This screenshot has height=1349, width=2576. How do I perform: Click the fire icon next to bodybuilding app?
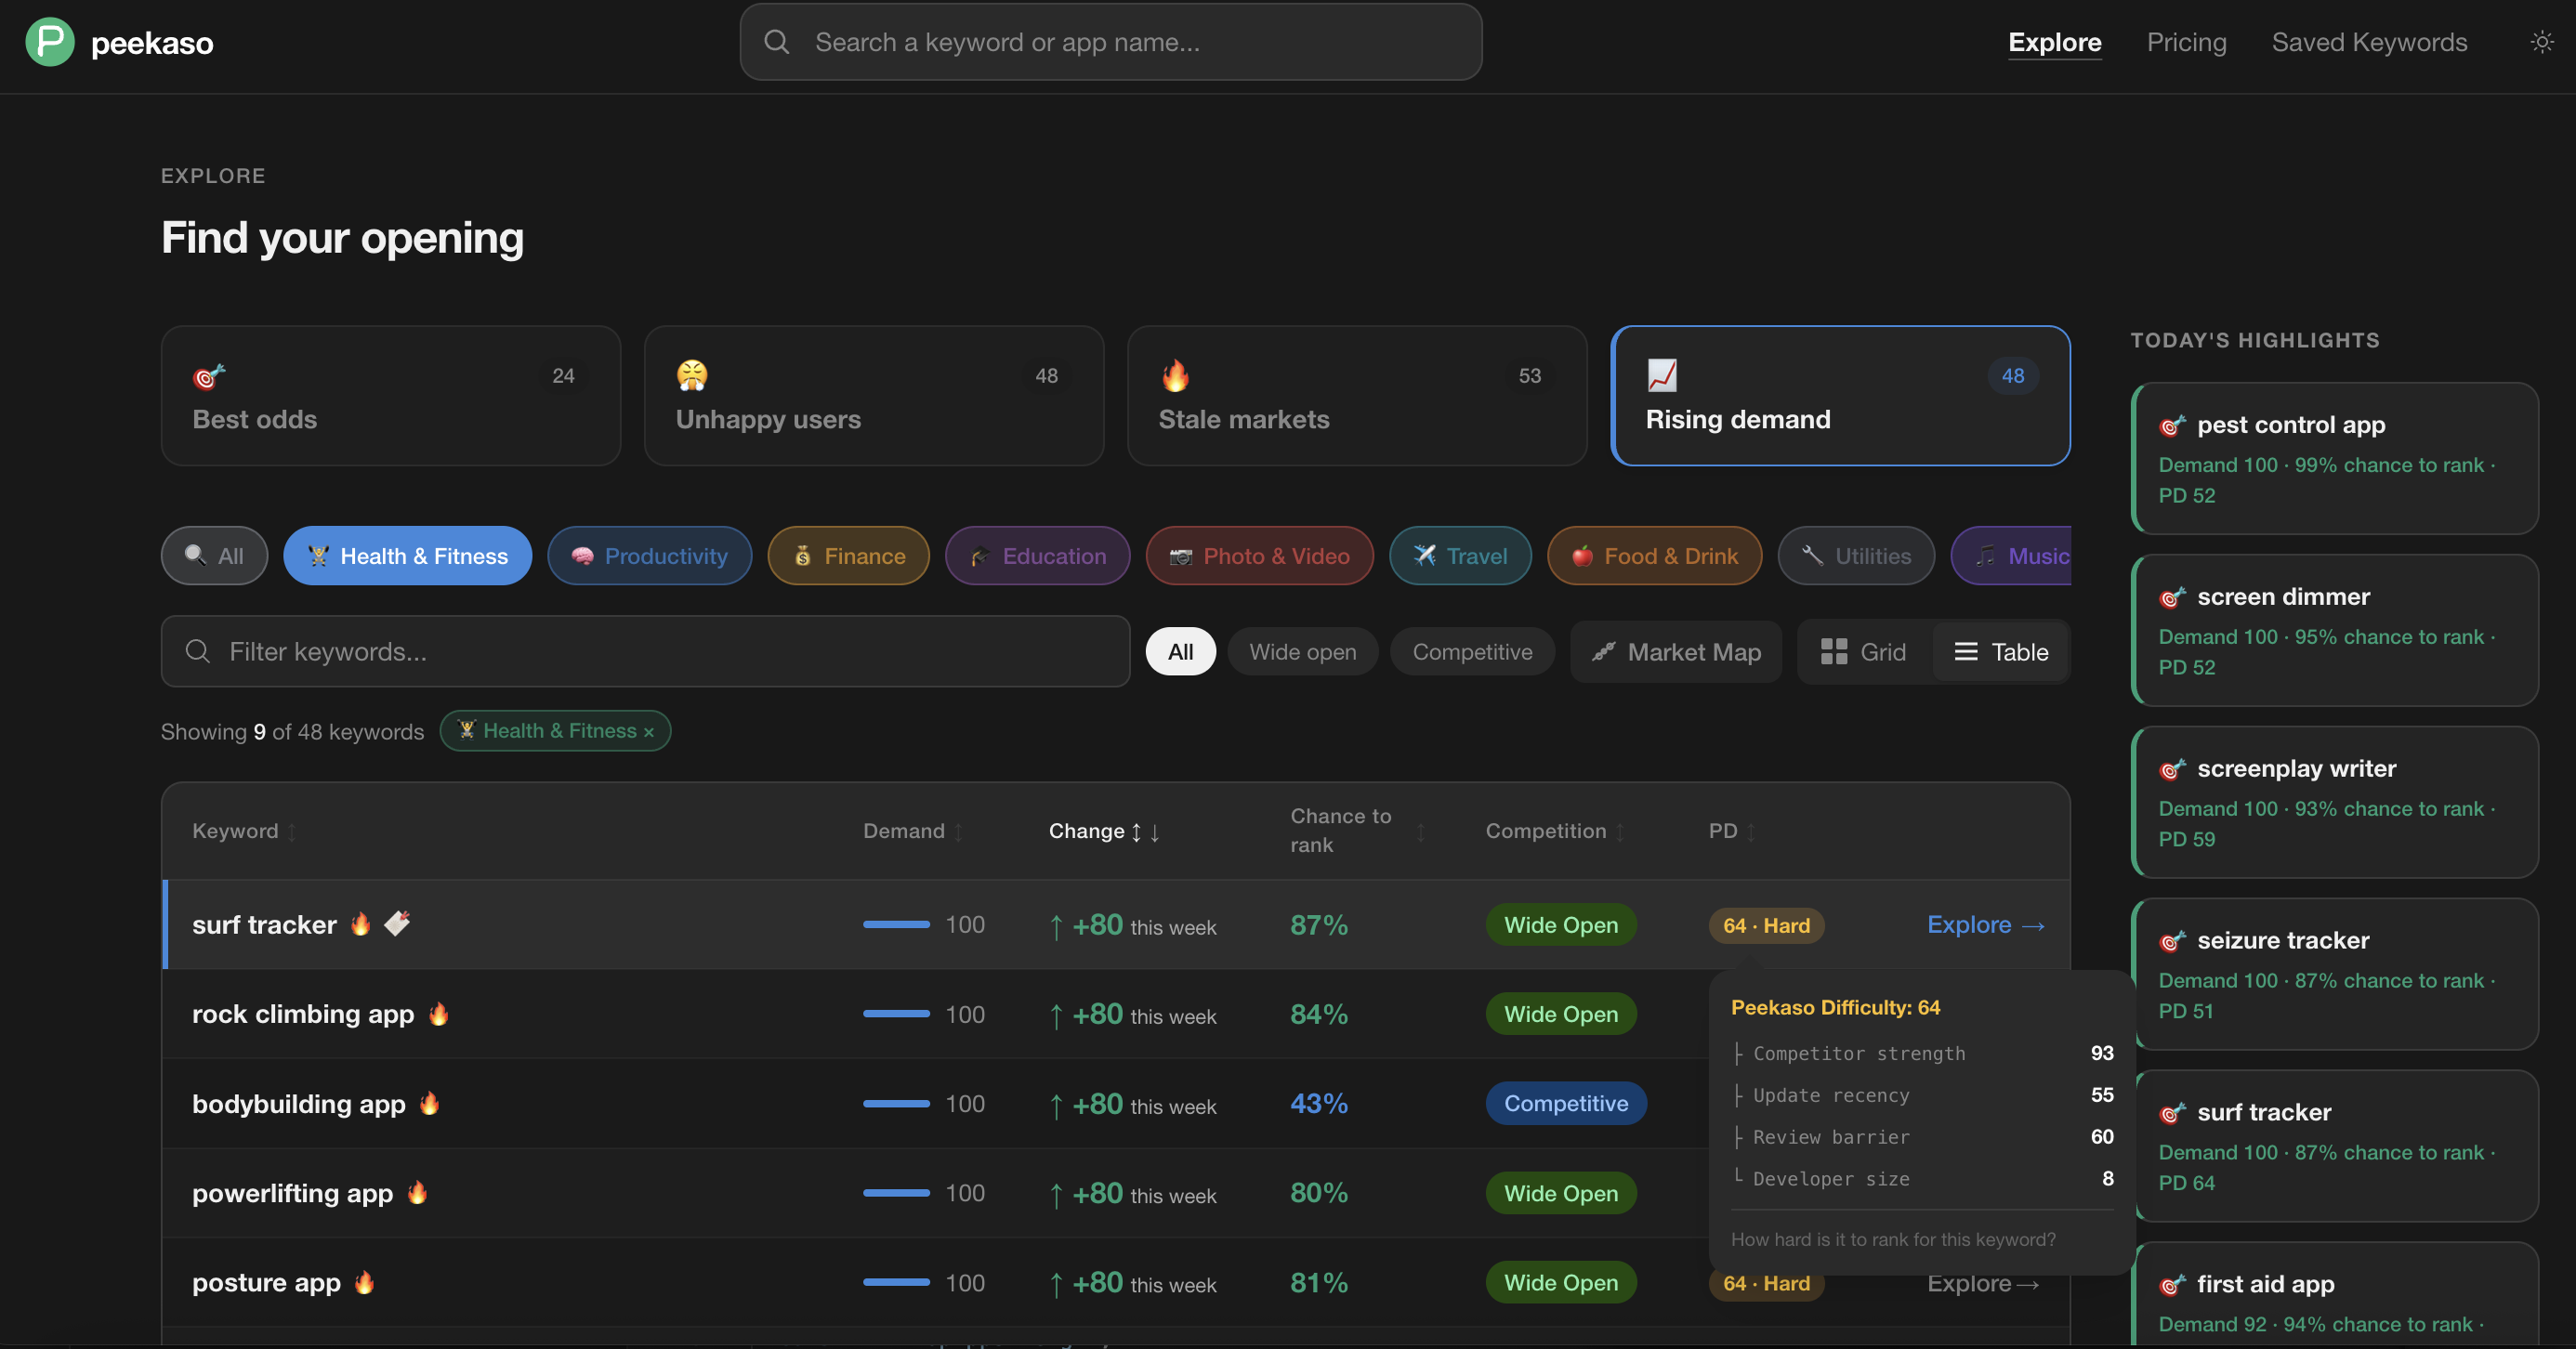[429, 1103]
